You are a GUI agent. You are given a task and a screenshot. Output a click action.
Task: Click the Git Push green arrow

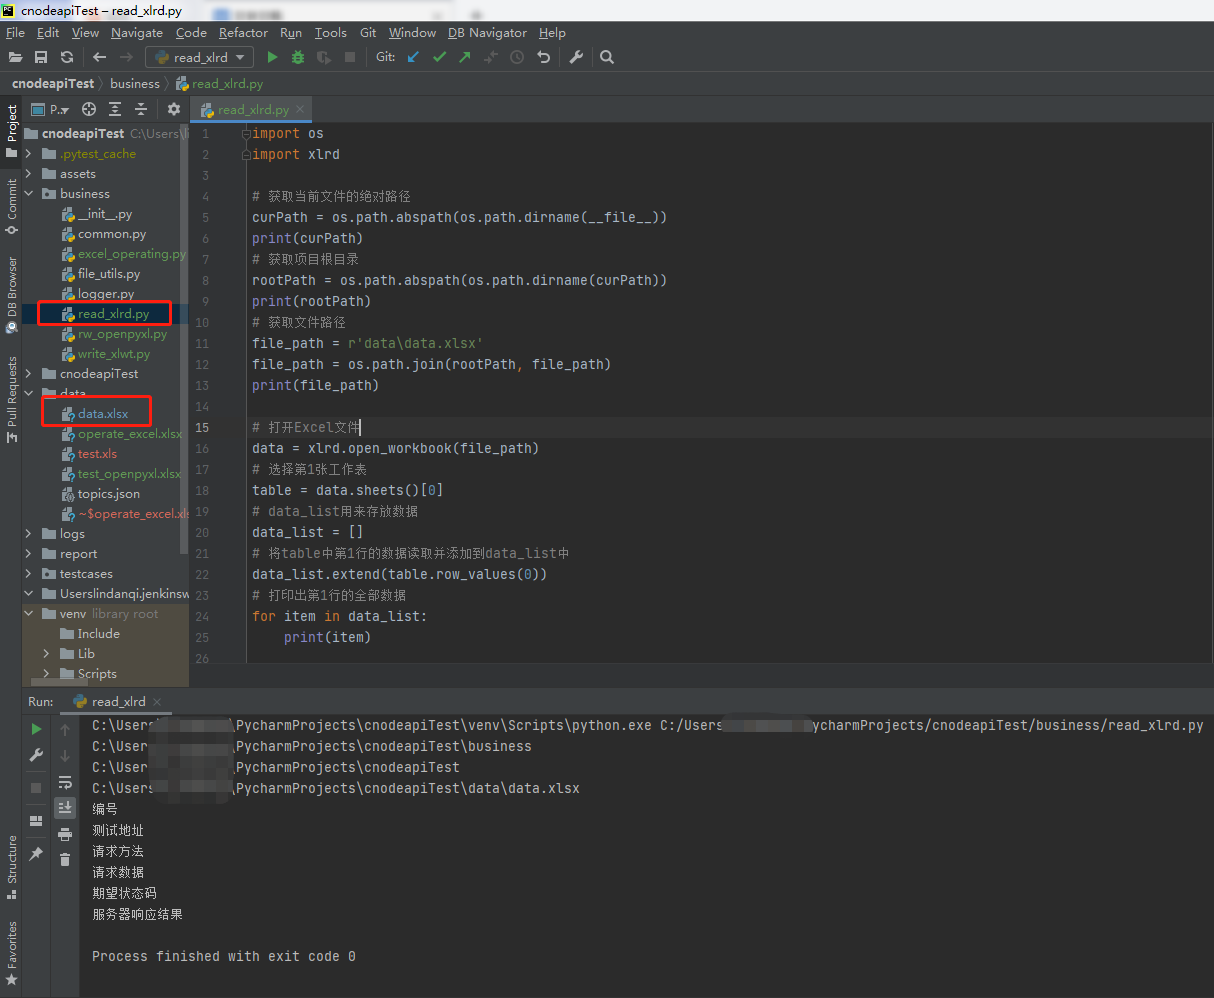click(x=465, y=57)
